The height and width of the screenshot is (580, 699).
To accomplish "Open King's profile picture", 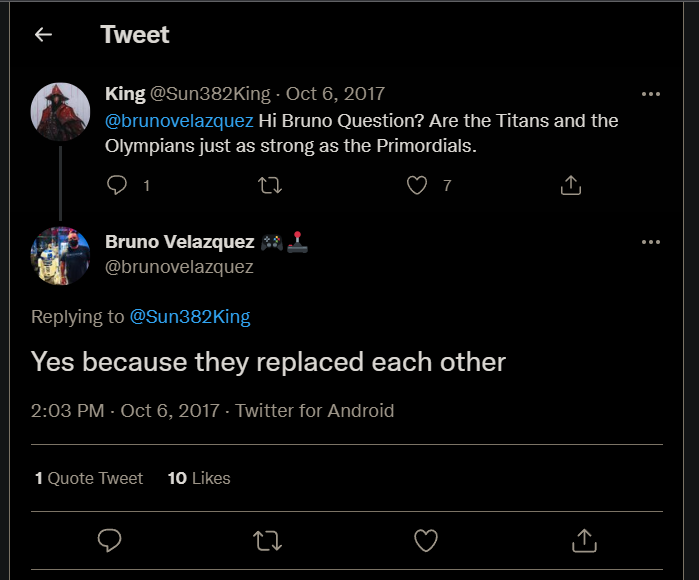I will tap(61, 113).
